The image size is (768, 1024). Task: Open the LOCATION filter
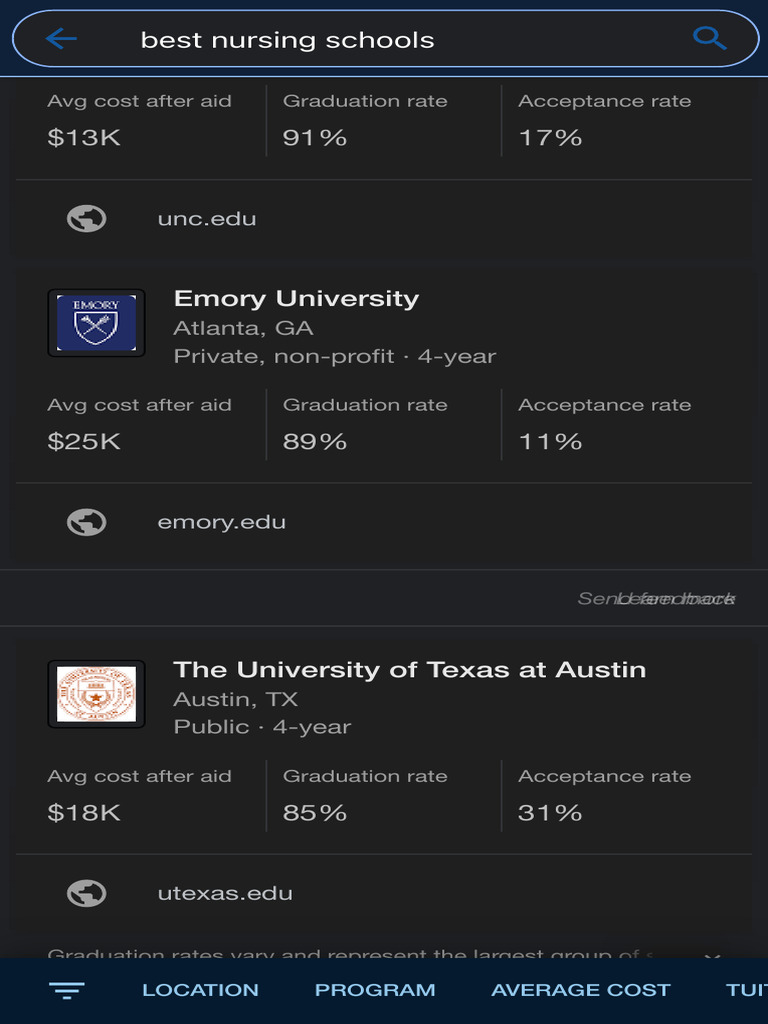click(x=200, y=990)
